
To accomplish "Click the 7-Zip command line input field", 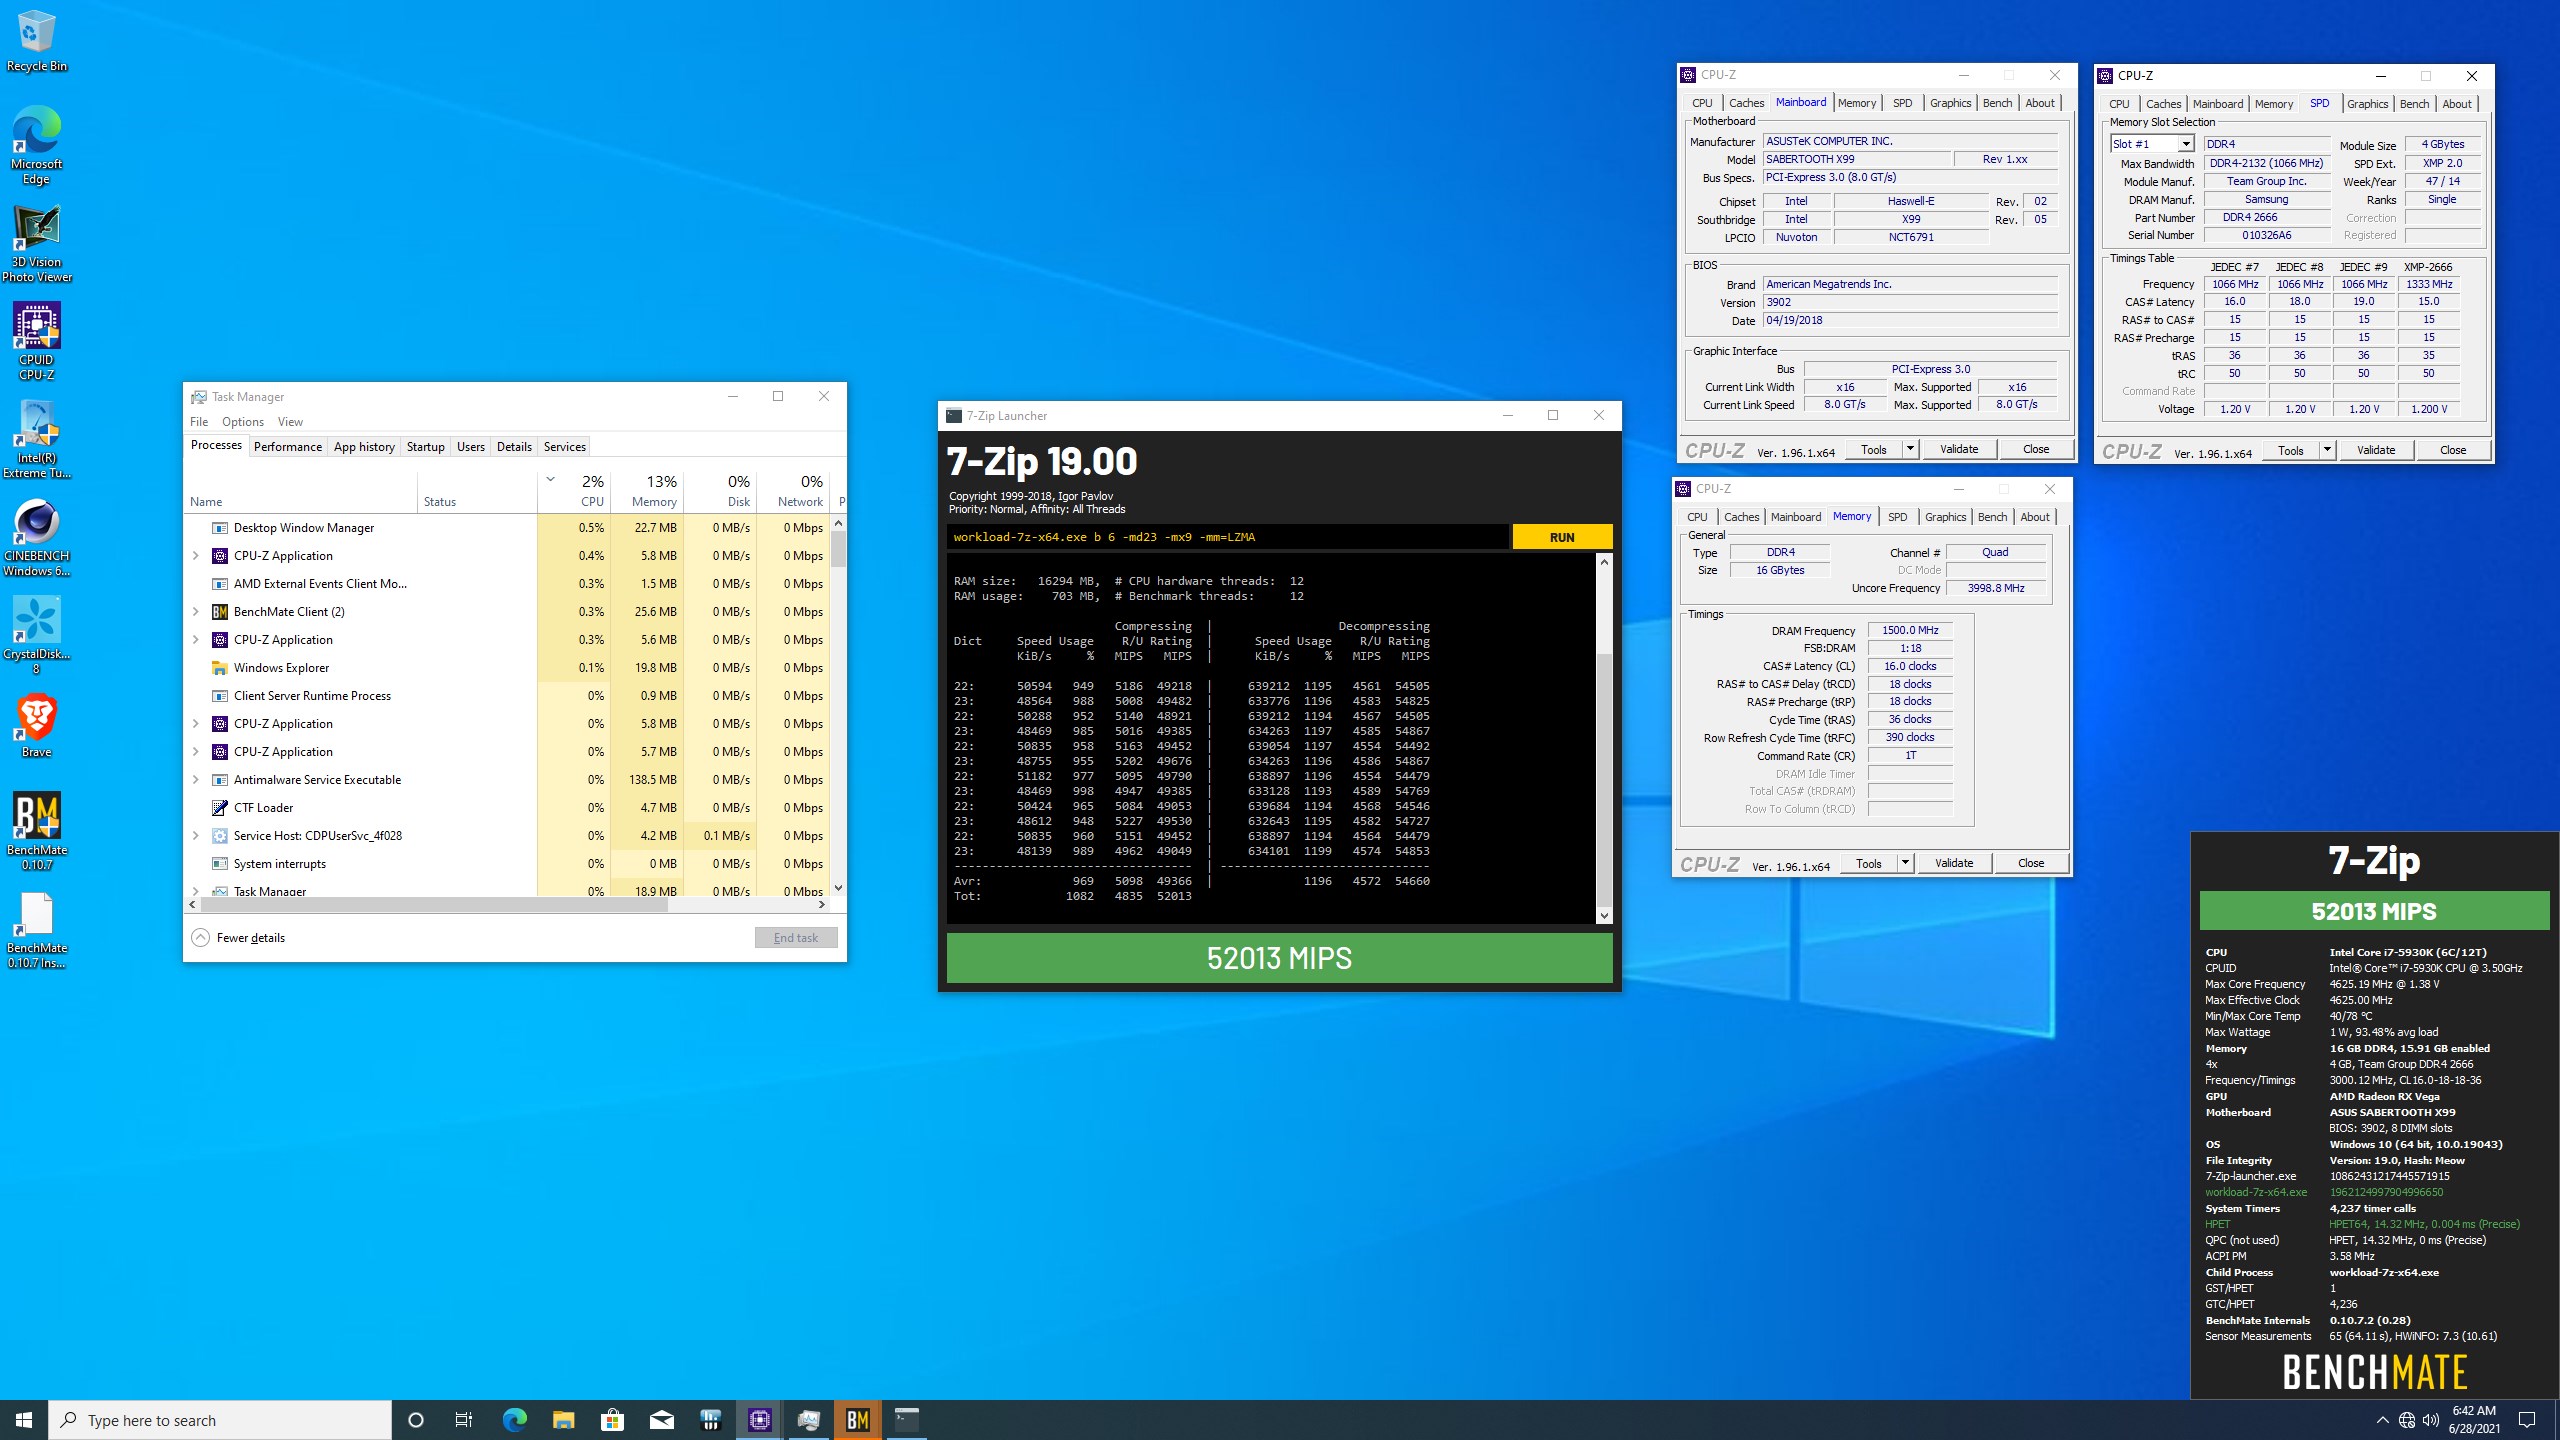I will 1227,537.
